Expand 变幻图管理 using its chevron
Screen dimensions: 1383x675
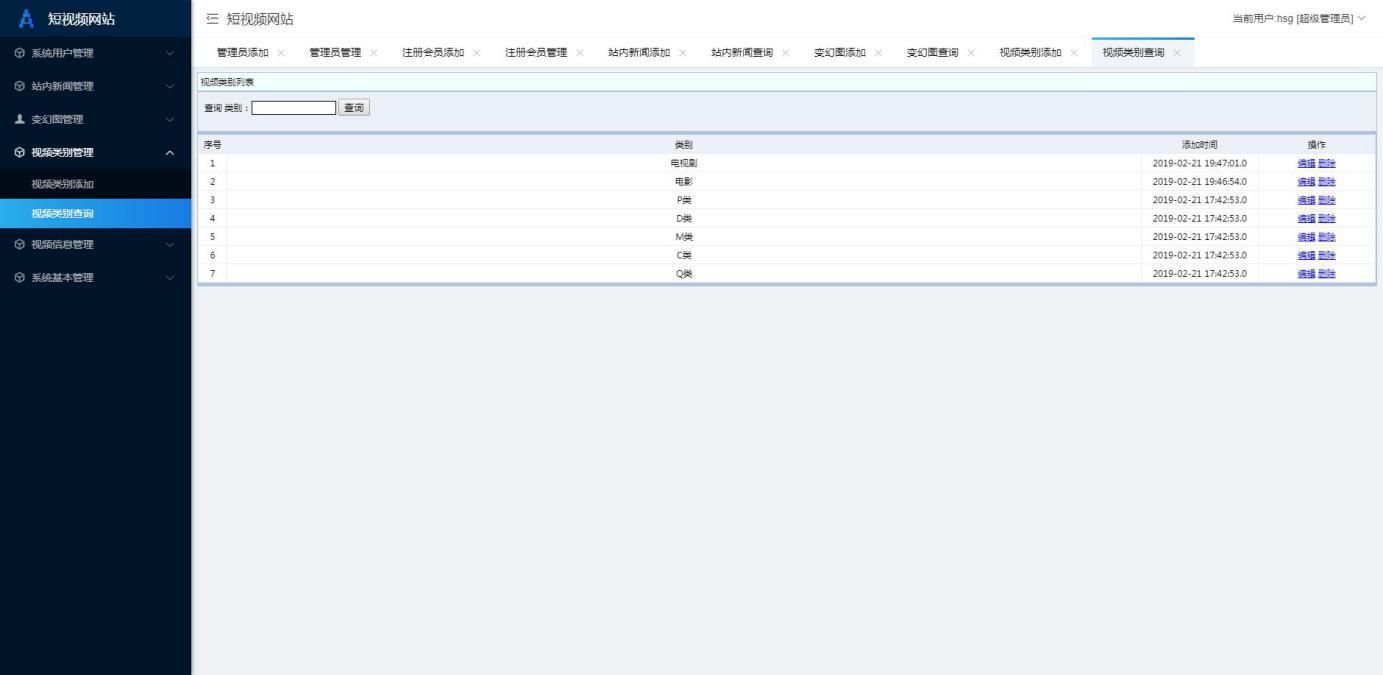169,119
